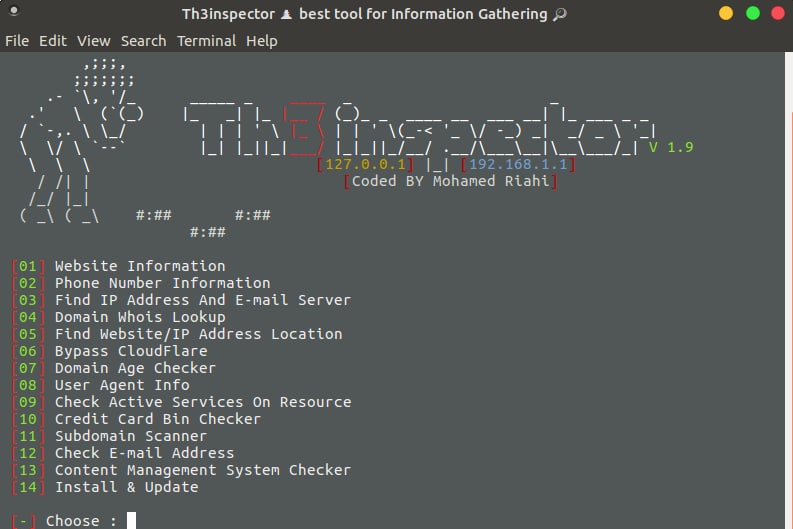This screenshot has height=529, width=793.
Task: Click the 'Phone Number Information' line
Action: pos(162,283)
